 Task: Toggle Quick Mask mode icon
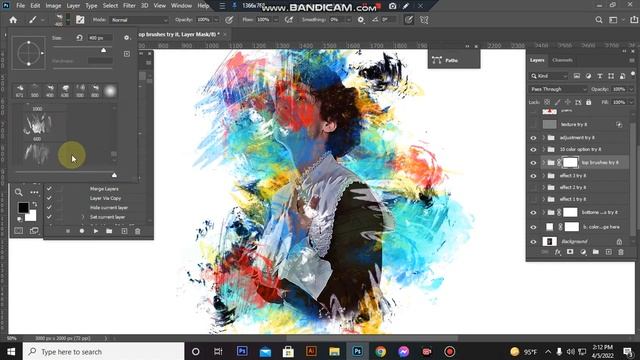[x=19, y=231]
